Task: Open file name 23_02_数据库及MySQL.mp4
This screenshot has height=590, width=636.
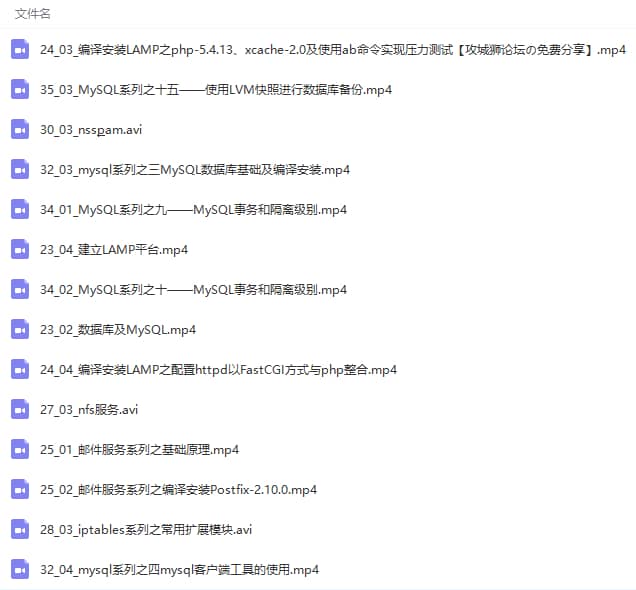Action: coord(118,330)
